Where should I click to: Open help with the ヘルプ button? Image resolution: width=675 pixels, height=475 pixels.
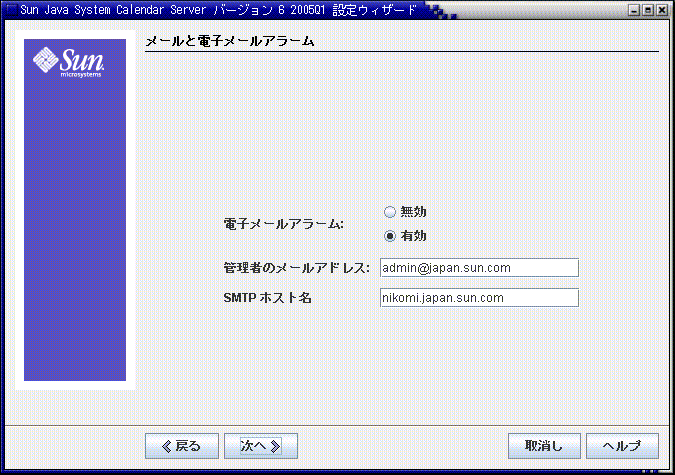pyautogui.click(x=622, y=446)
